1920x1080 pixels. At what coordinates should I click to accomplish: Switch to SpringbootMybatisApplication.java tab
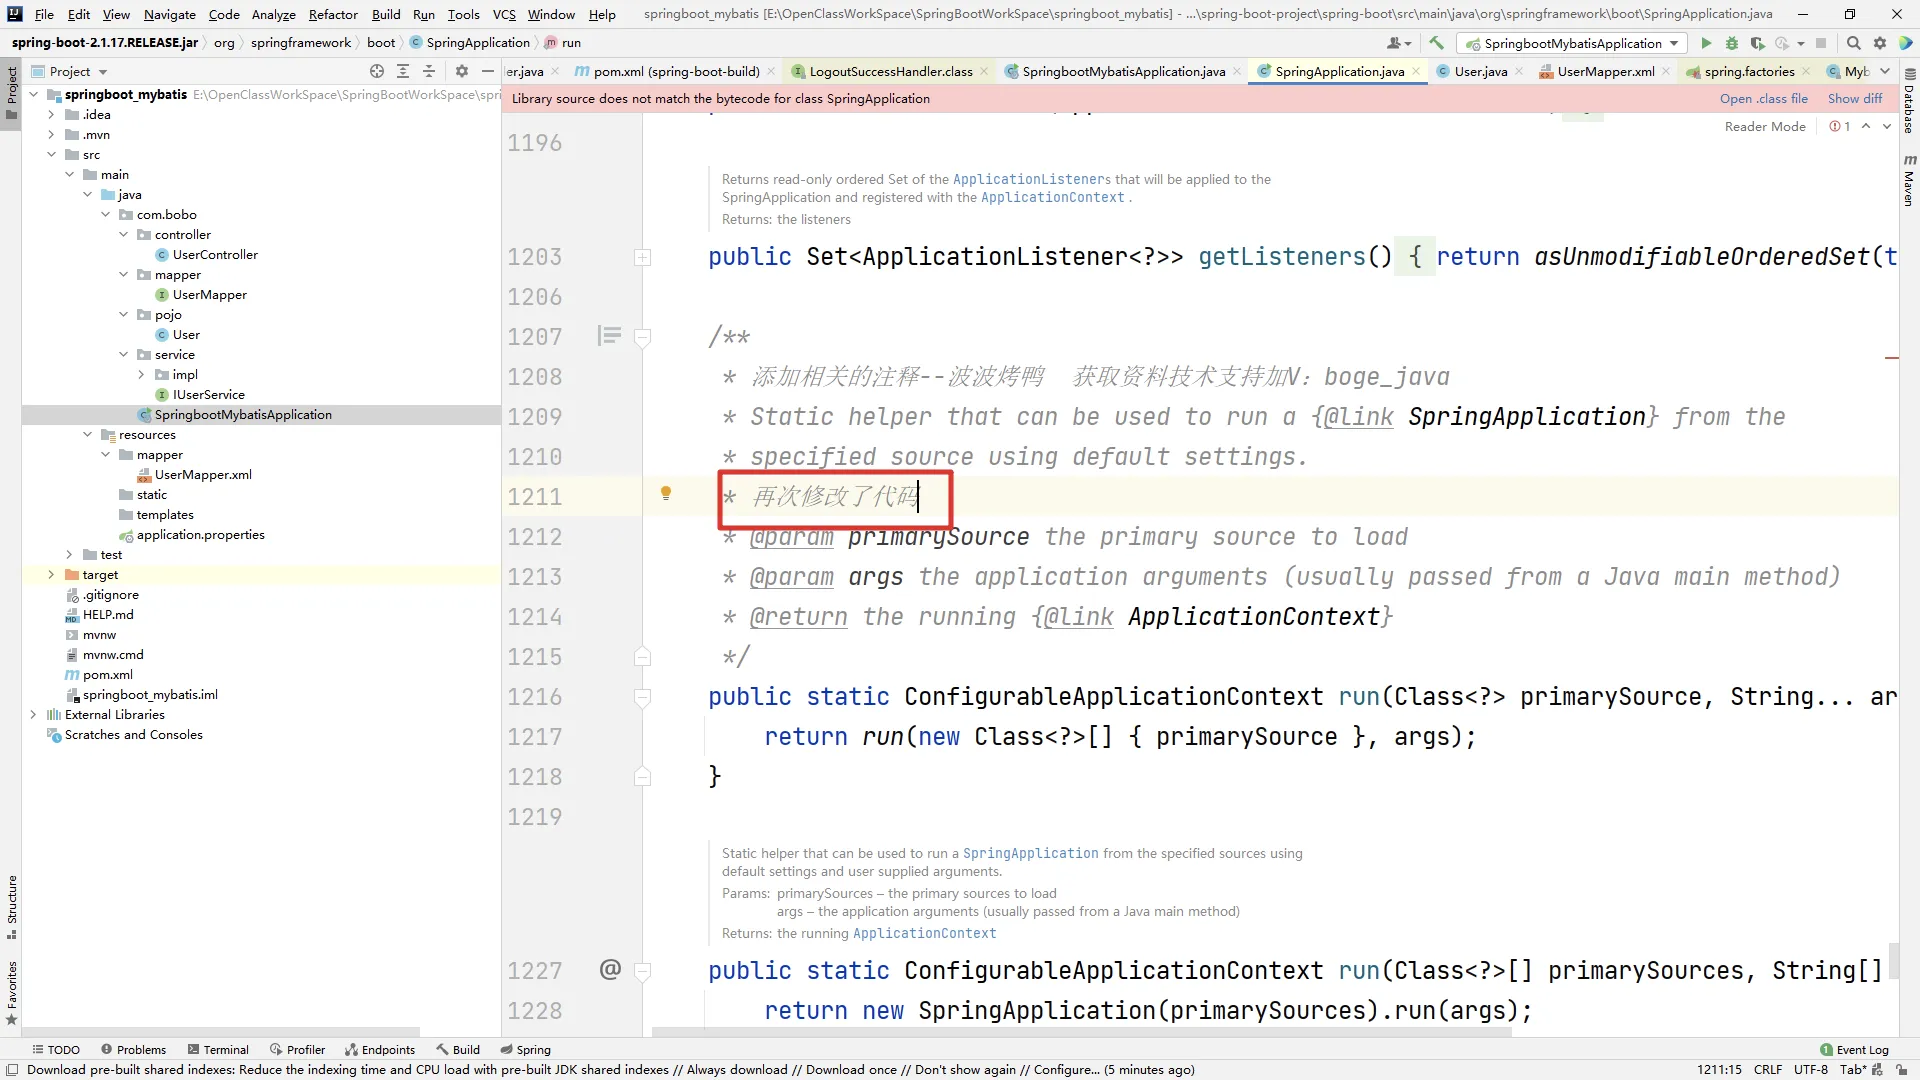(x=1123, y=71)
